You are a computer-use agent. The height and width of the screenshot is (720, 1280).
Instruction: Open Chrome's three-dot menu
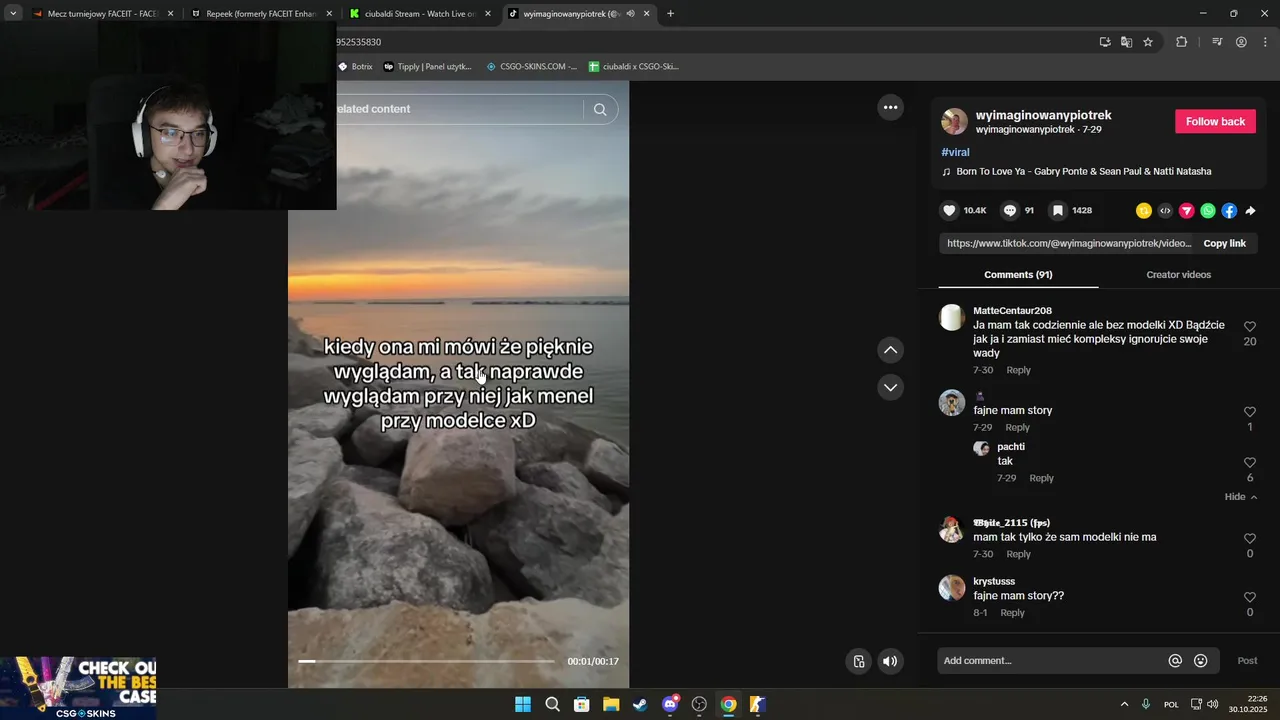tap(1265, 42)
